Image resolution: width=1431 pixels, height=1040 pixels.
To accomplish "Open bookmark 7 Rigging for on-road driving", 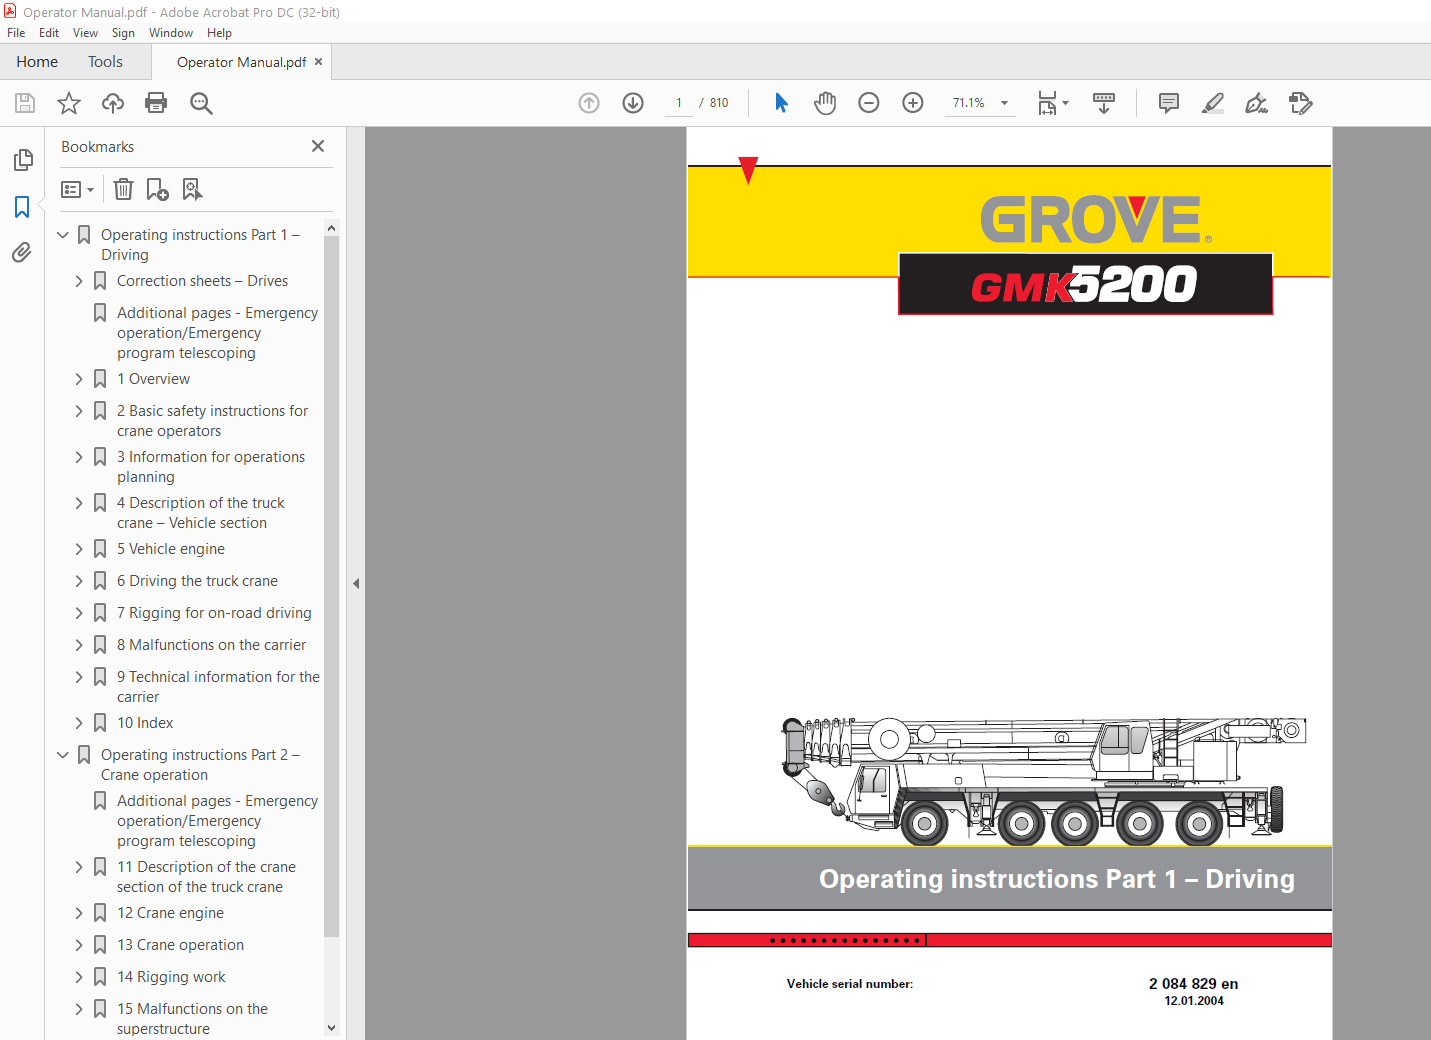I will [214, 613].
